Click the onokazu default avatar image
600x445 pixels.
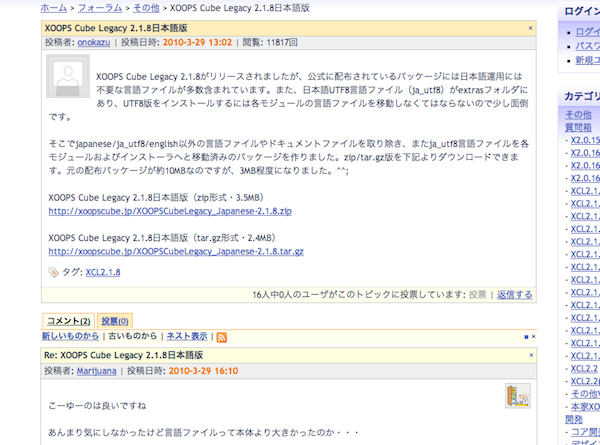tap(68, 76)
